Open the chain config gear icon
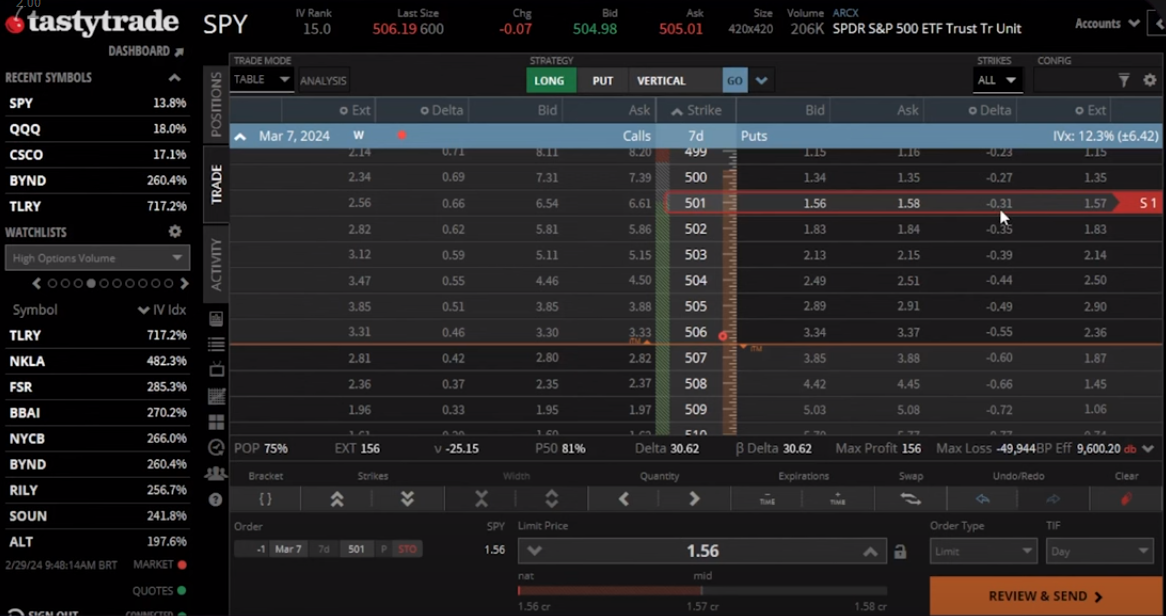This screenshot has width=1166, height=616. pos(1149,80)
